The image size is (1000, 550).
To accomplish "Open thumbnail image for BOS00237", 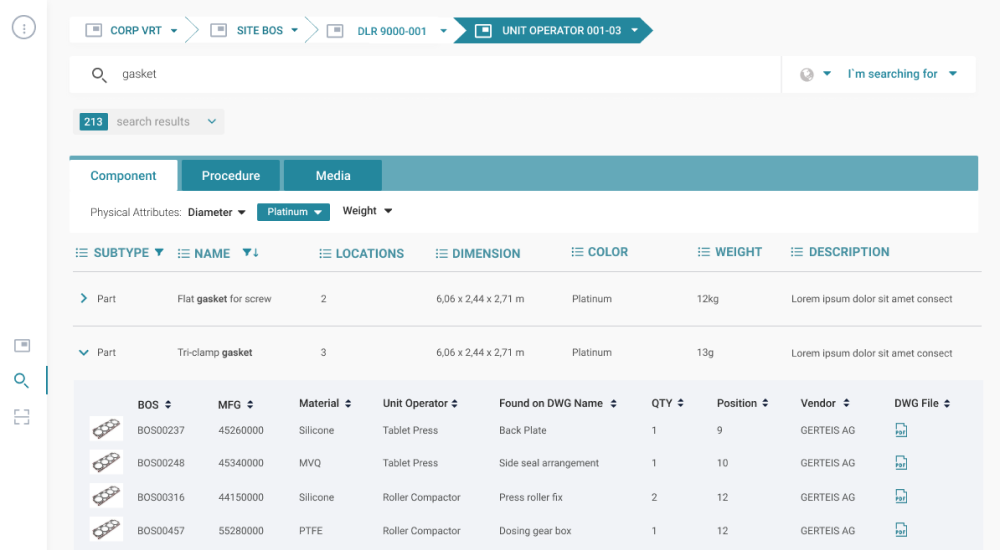I will pos(107,429).
